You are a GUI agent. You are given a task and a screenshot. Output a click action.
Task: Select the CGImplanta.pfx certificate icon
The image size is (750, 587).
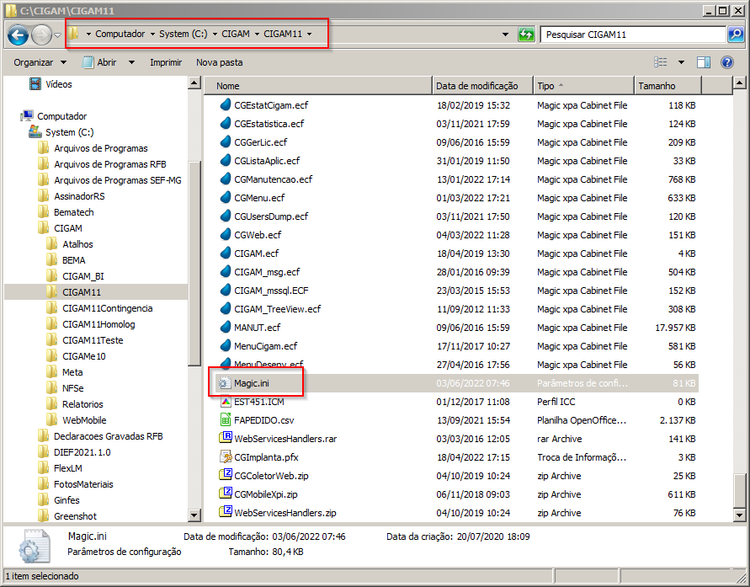[225, 457]
